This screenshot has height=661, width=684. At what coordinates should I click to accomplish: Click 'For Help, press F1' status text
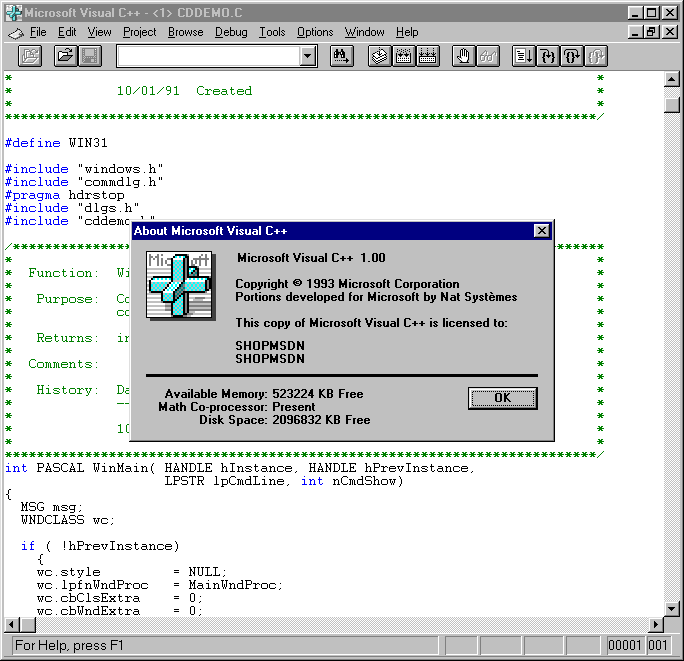(x=69, y=645)
